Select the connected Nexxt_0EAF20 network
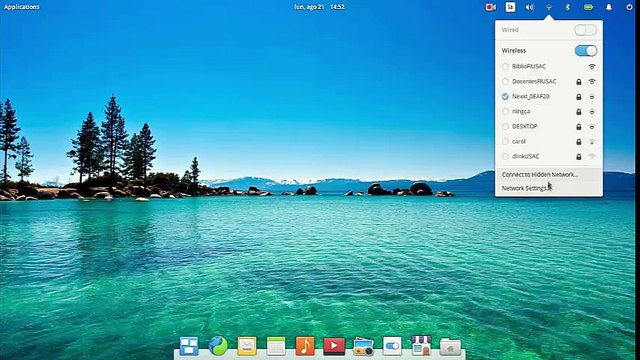Viewport: 640px width, 360px height. pyautogui.click(x=549, y=96)
